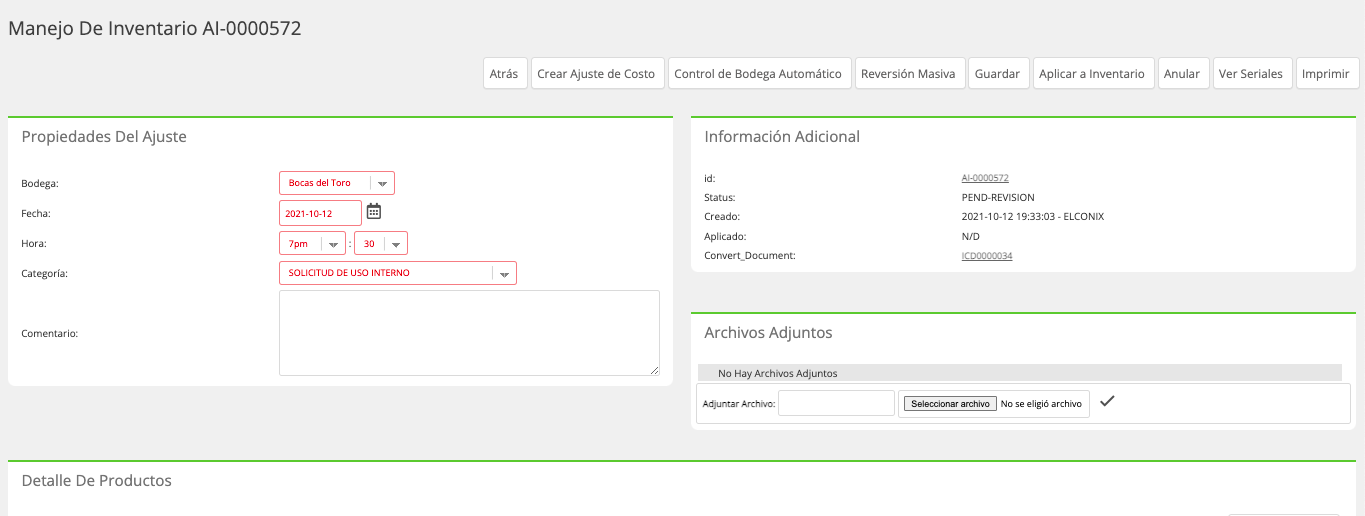Select created timestamp 2021-10-12 19:33:03 - ELCONIX

pos(1033,217)
